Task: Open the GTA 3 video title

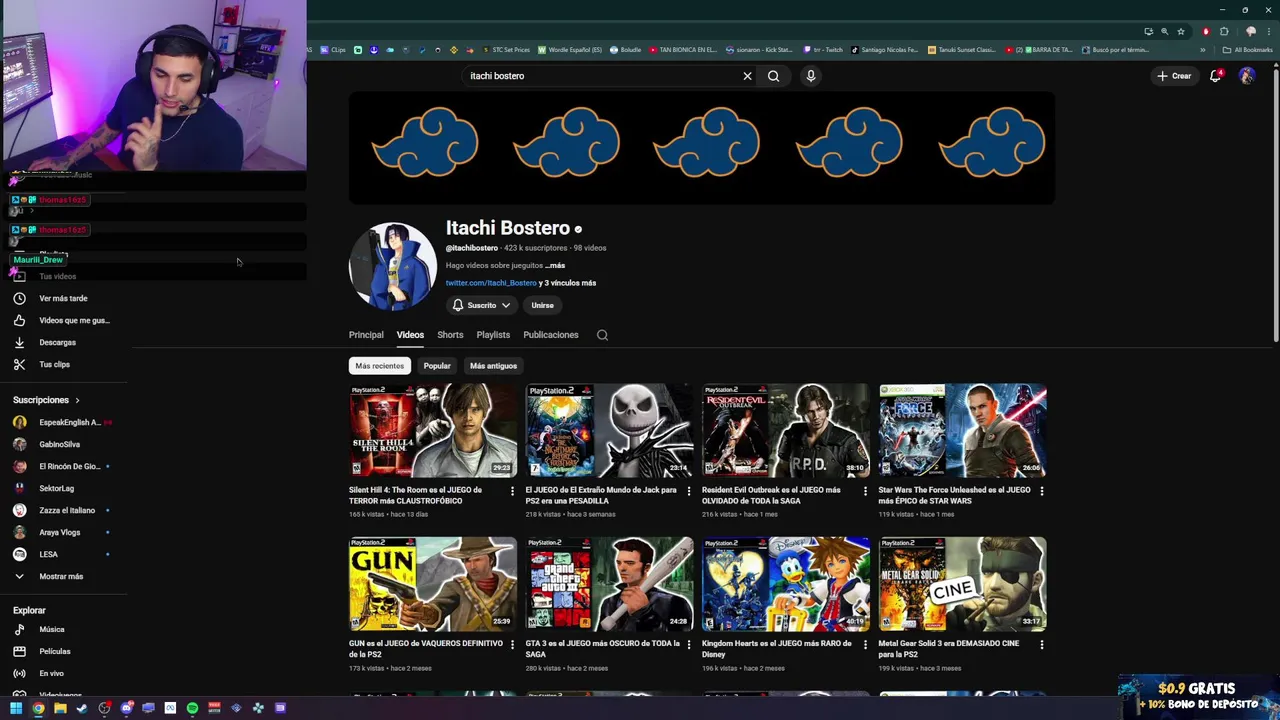Action: tap(602, 649)
